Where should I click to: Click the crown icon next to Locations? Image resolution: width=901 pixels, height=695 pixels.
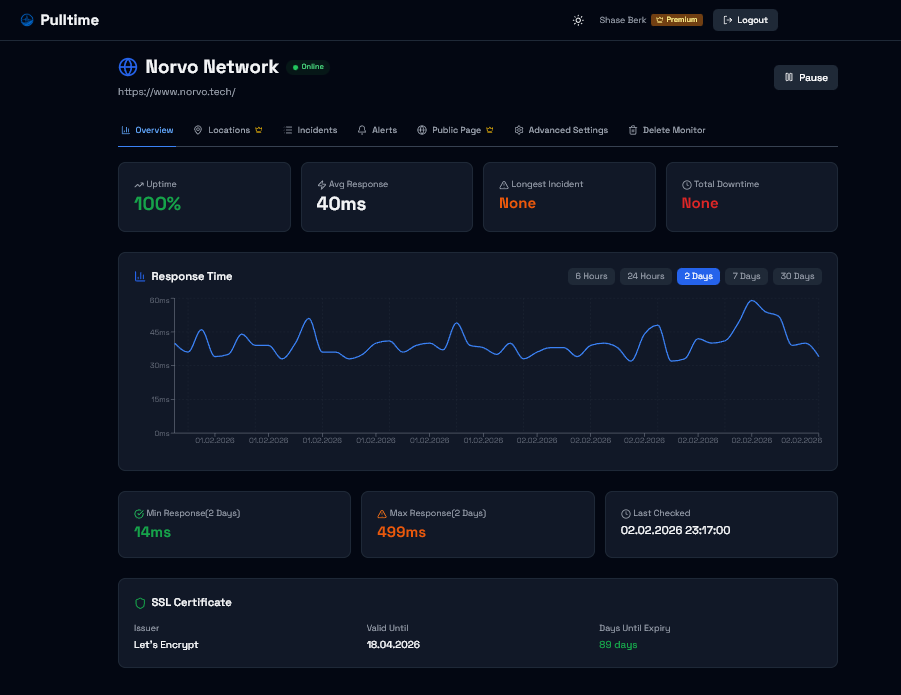click(x=259, y=130)
